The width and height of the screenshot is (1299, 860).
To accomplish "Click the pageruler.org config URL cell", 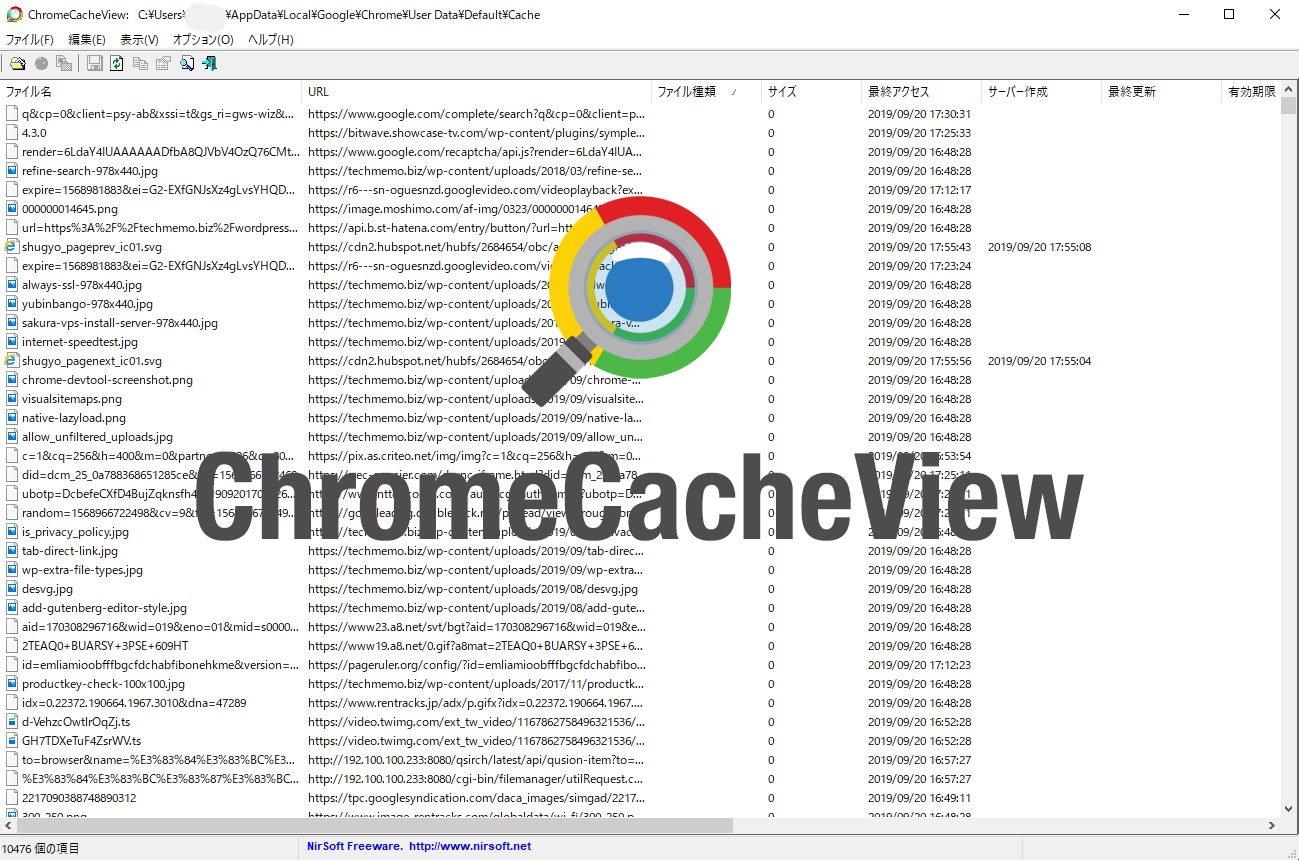I will (x=476, y=665).
